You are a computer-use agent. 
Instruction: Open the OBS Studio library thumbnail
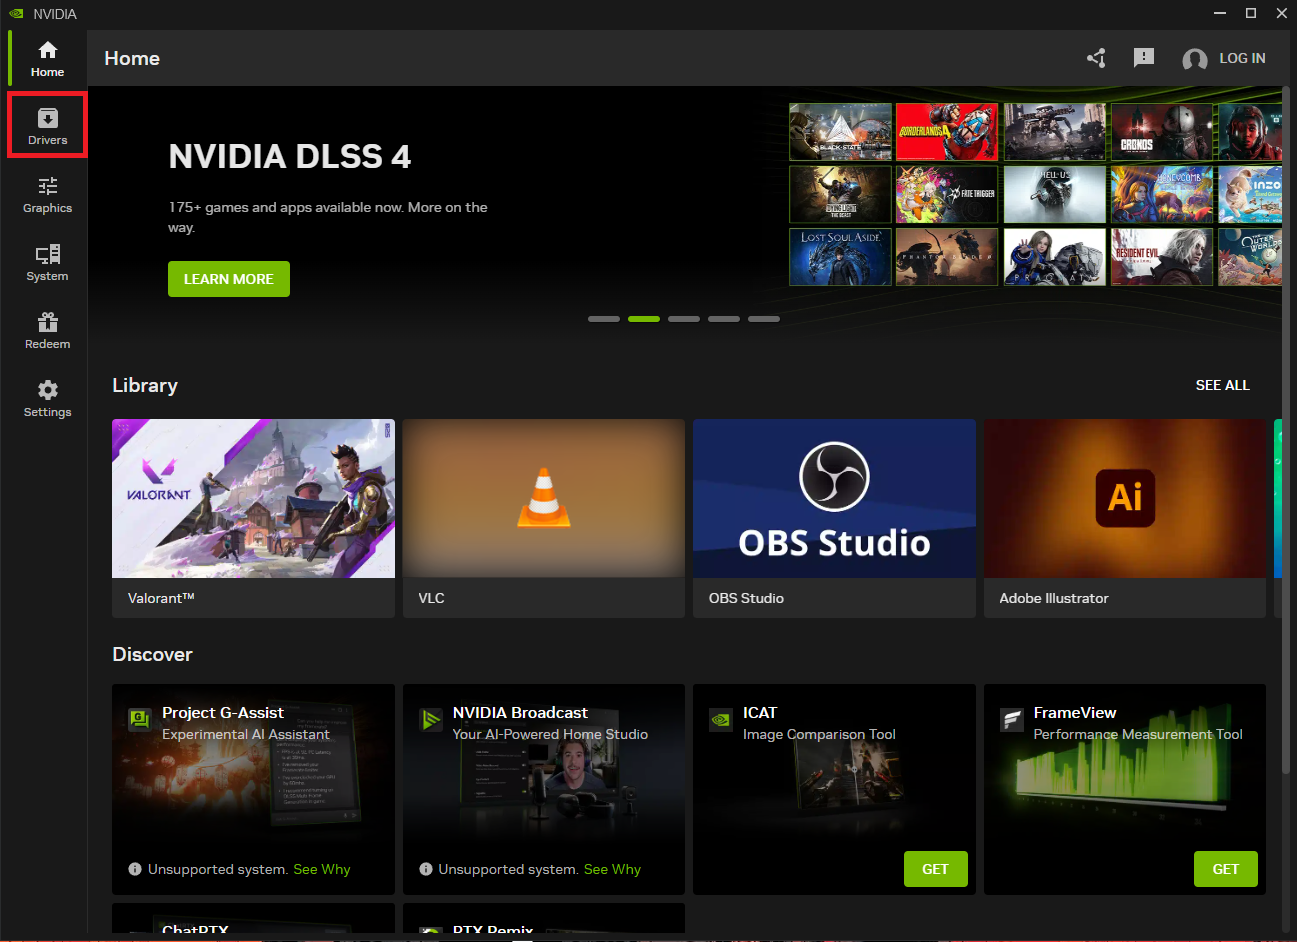(x=834, y=498)
